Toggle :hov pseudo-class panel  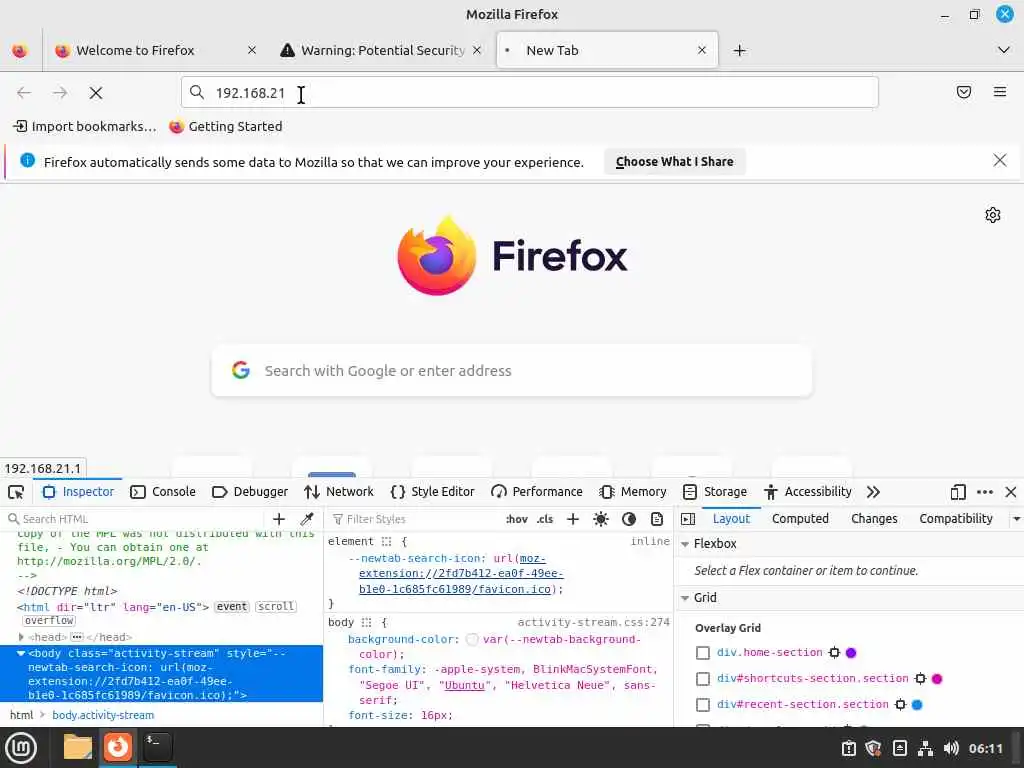(x=517, y=519)
